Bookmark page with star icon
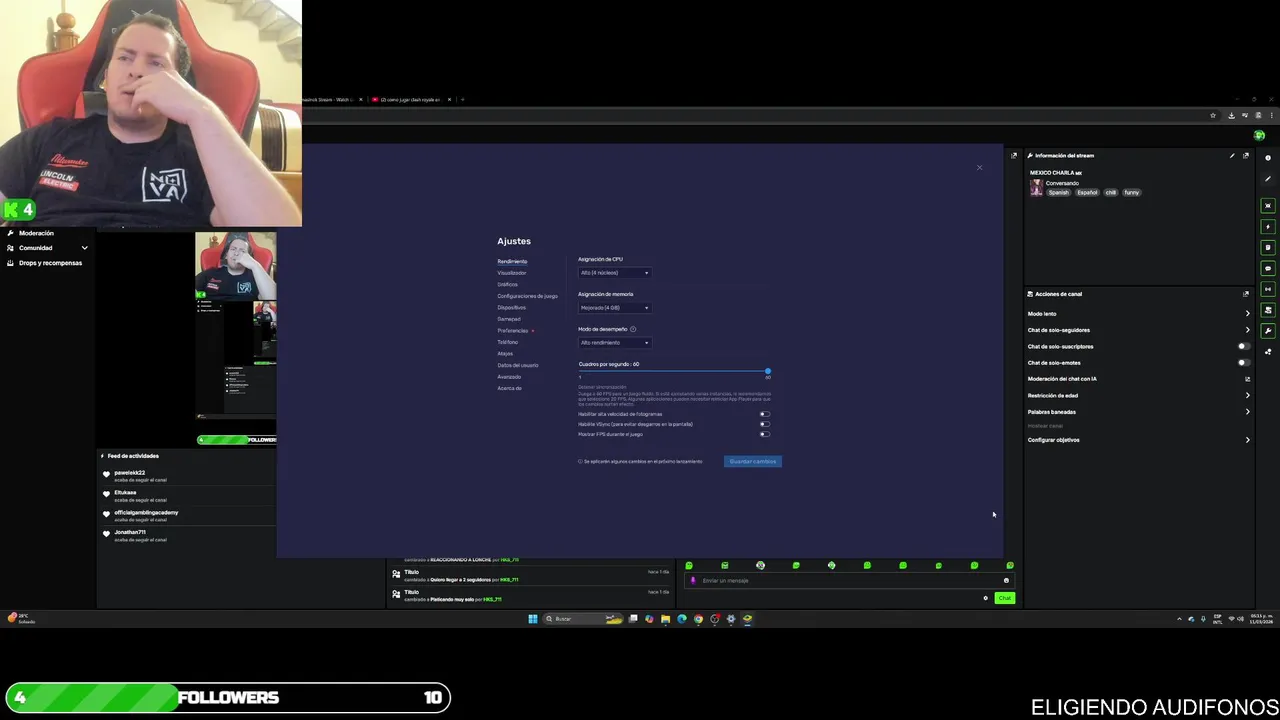The image size is (1280, 720). (x=1213, y=116)
